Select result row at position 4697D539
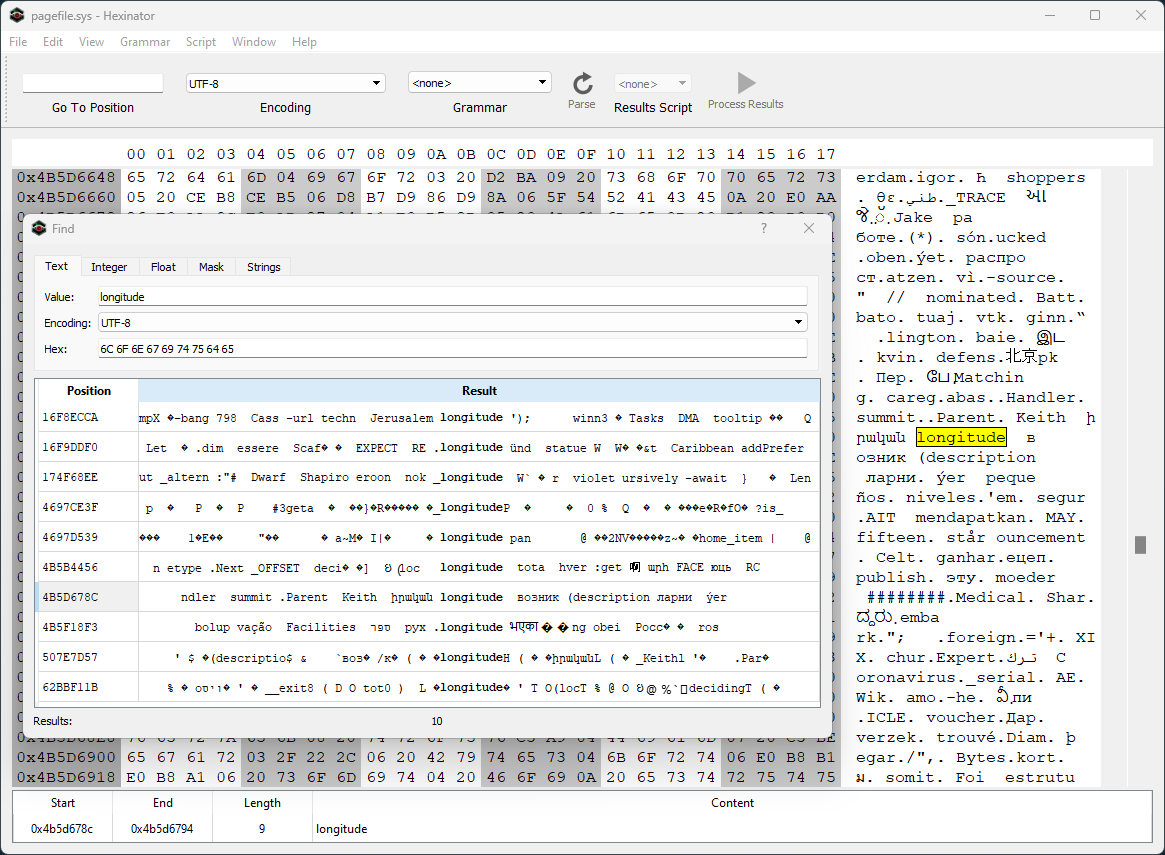The height and width of the screenshot is (855, 1165). point(429,537)
